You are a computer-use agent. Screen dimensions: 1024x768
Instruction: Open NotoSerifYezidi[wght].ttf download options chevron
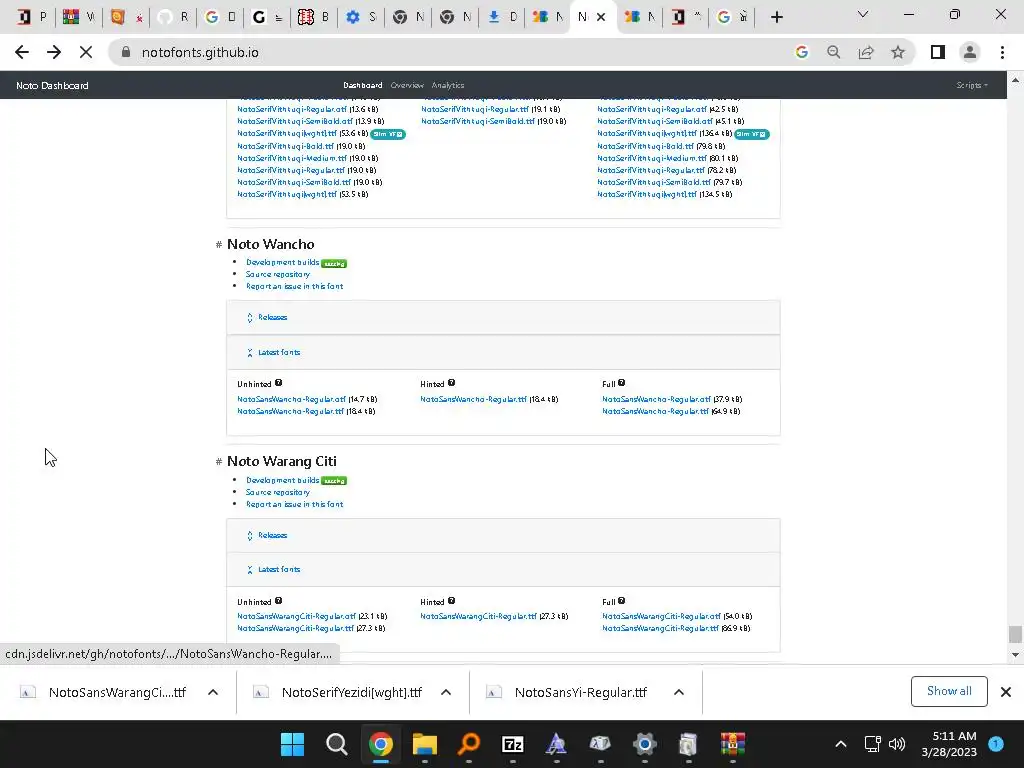pyautogui.click(x=446, y=692)
